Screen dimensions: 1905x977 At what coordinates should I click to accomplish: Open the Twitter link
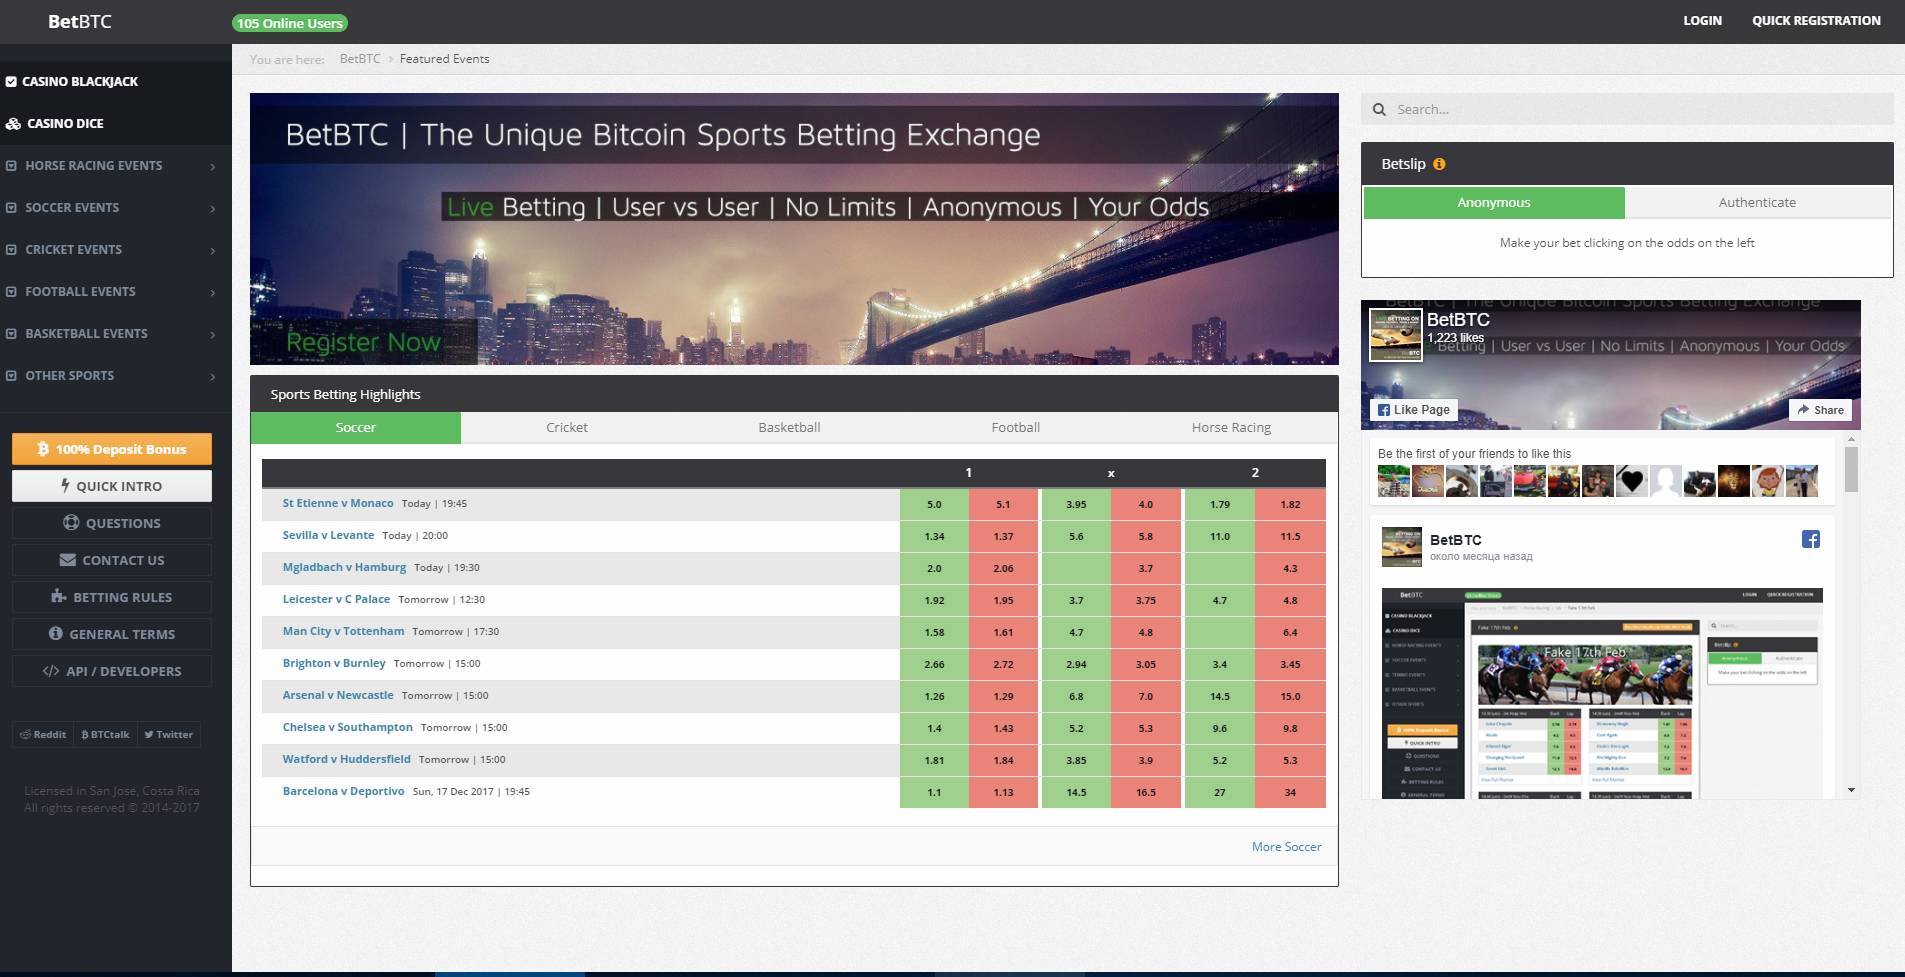tap(168, 734)
